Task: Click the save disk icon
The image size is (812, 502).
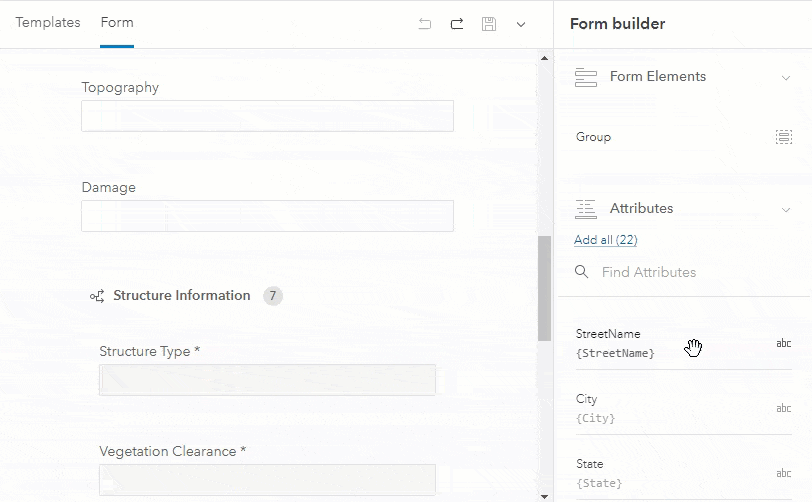Action: tap(489, 24)
